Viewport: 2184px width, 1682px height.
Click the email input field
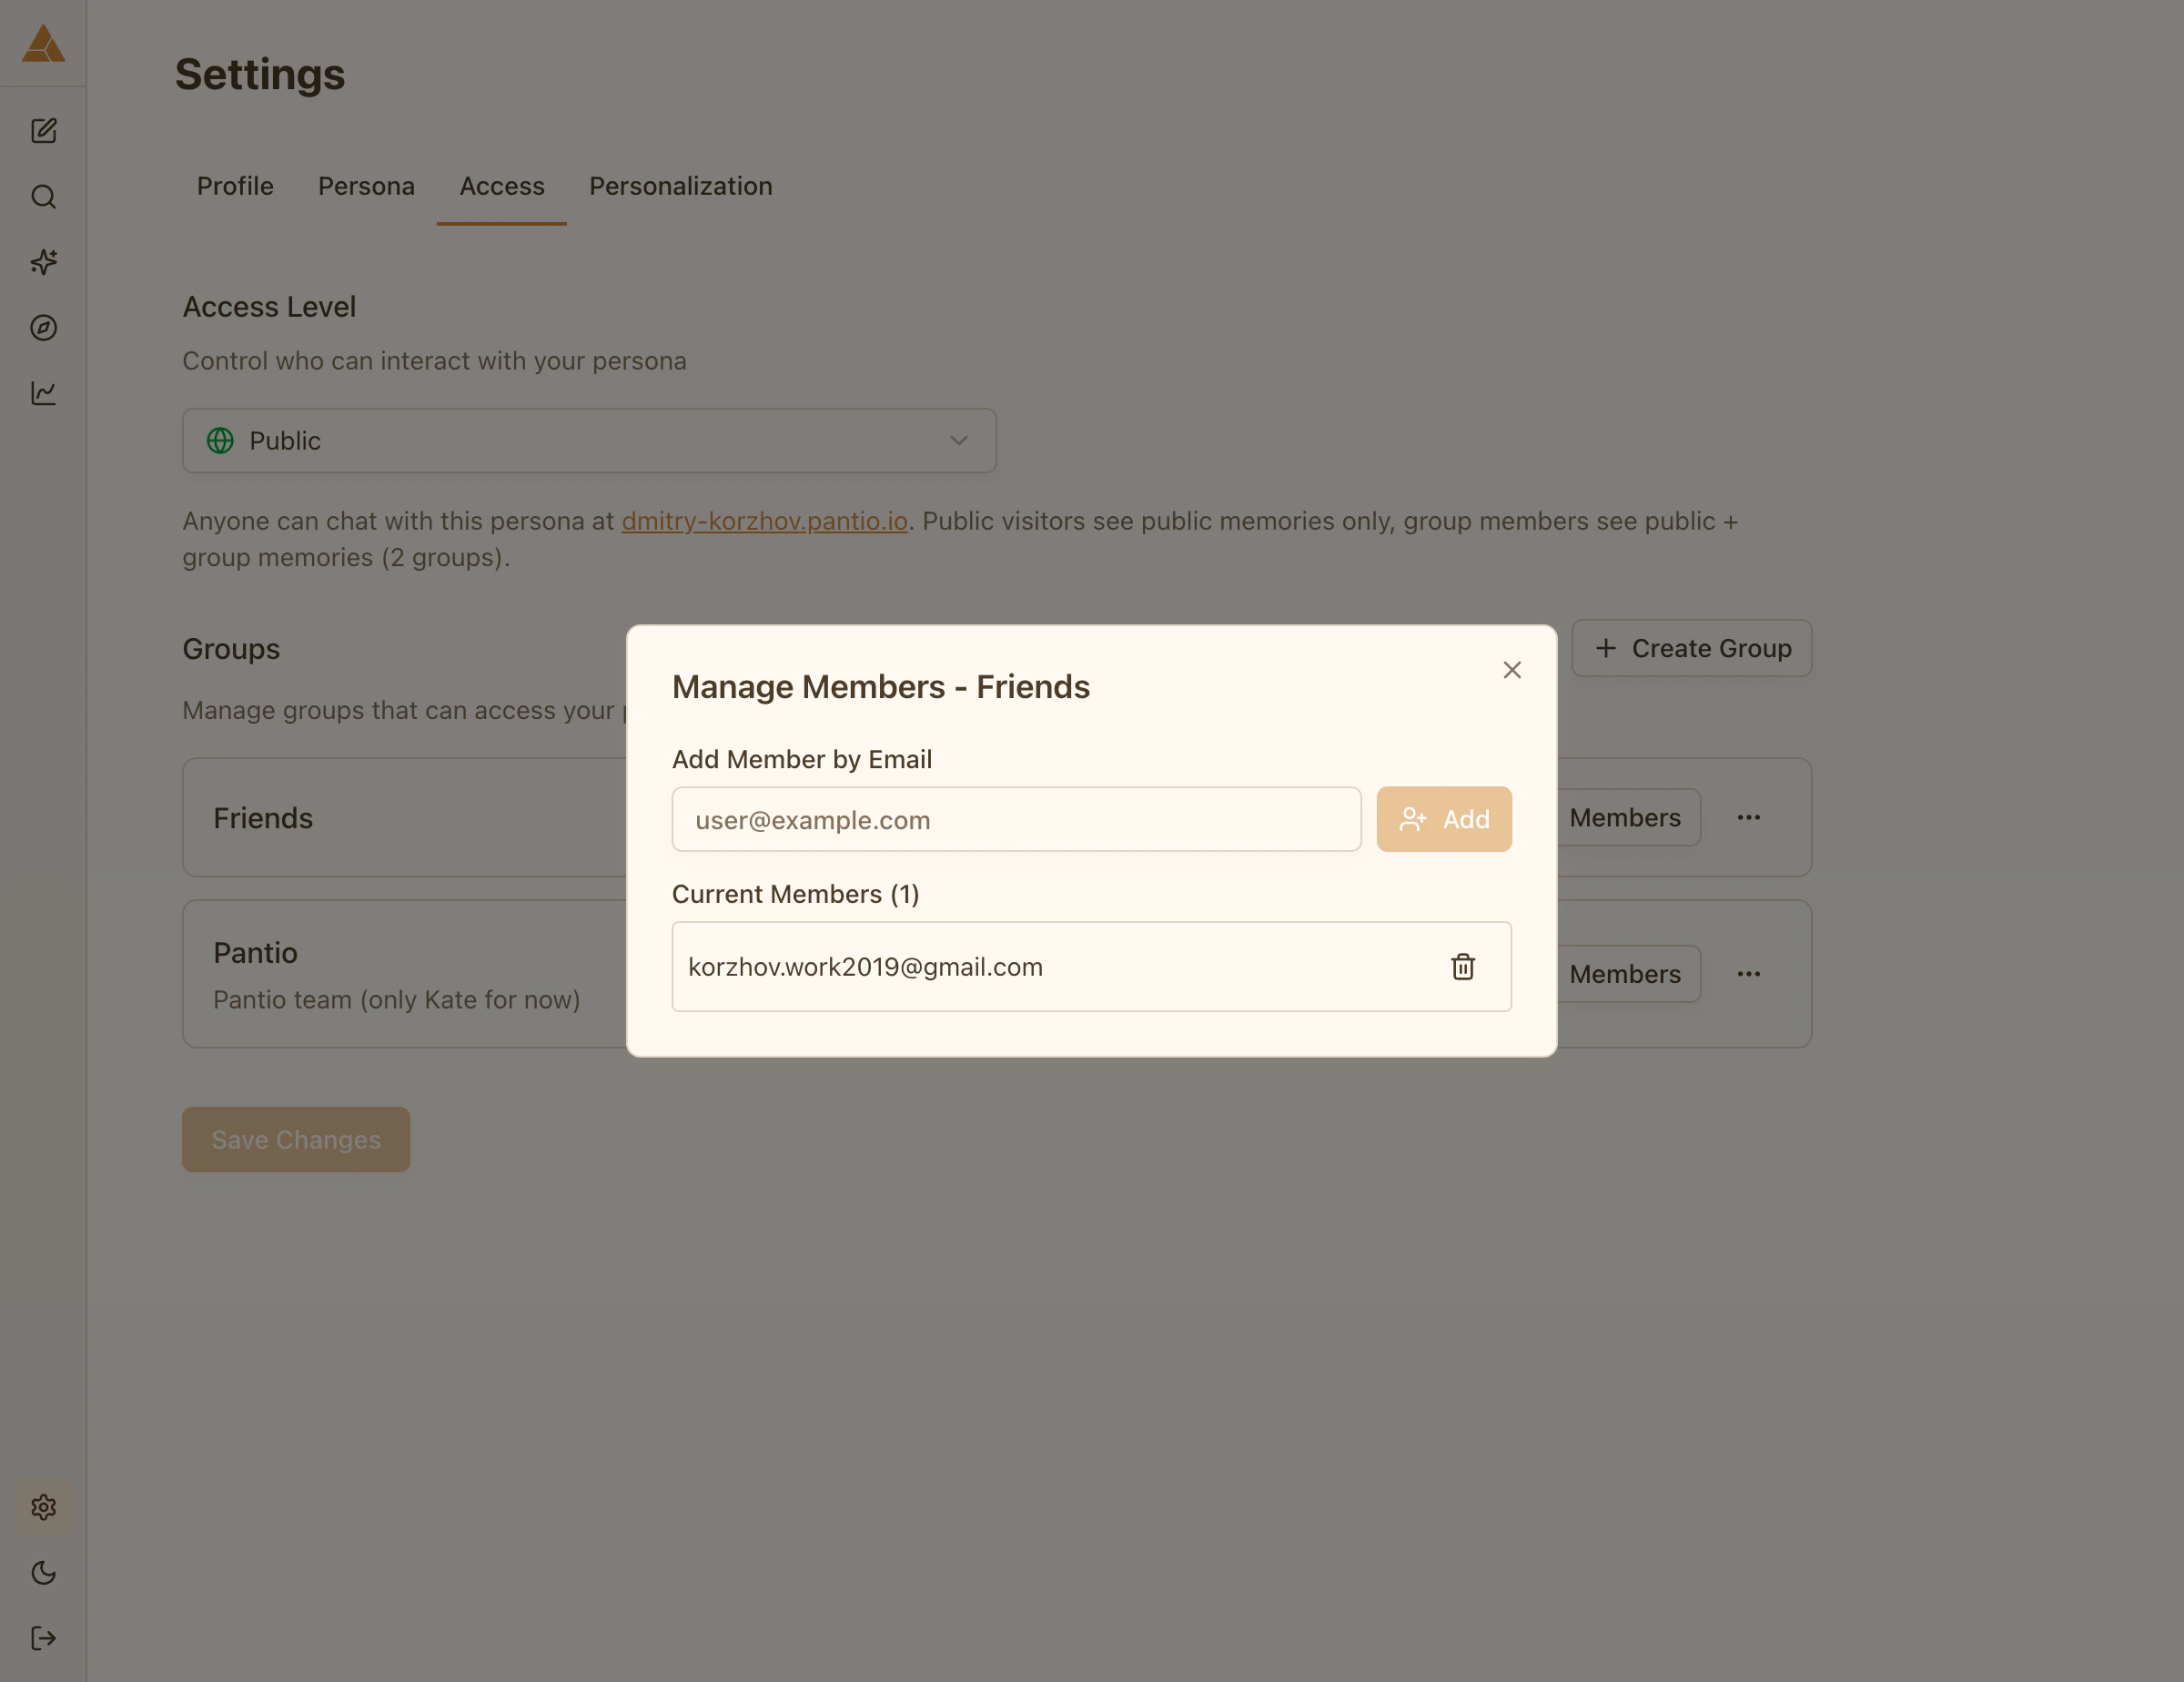click(x=1015, y=820)
